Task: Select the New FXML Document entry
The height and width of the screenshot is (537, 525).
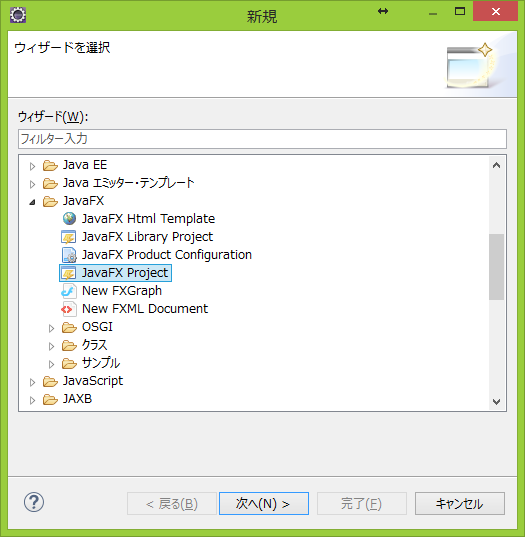Action: point(145,309)
